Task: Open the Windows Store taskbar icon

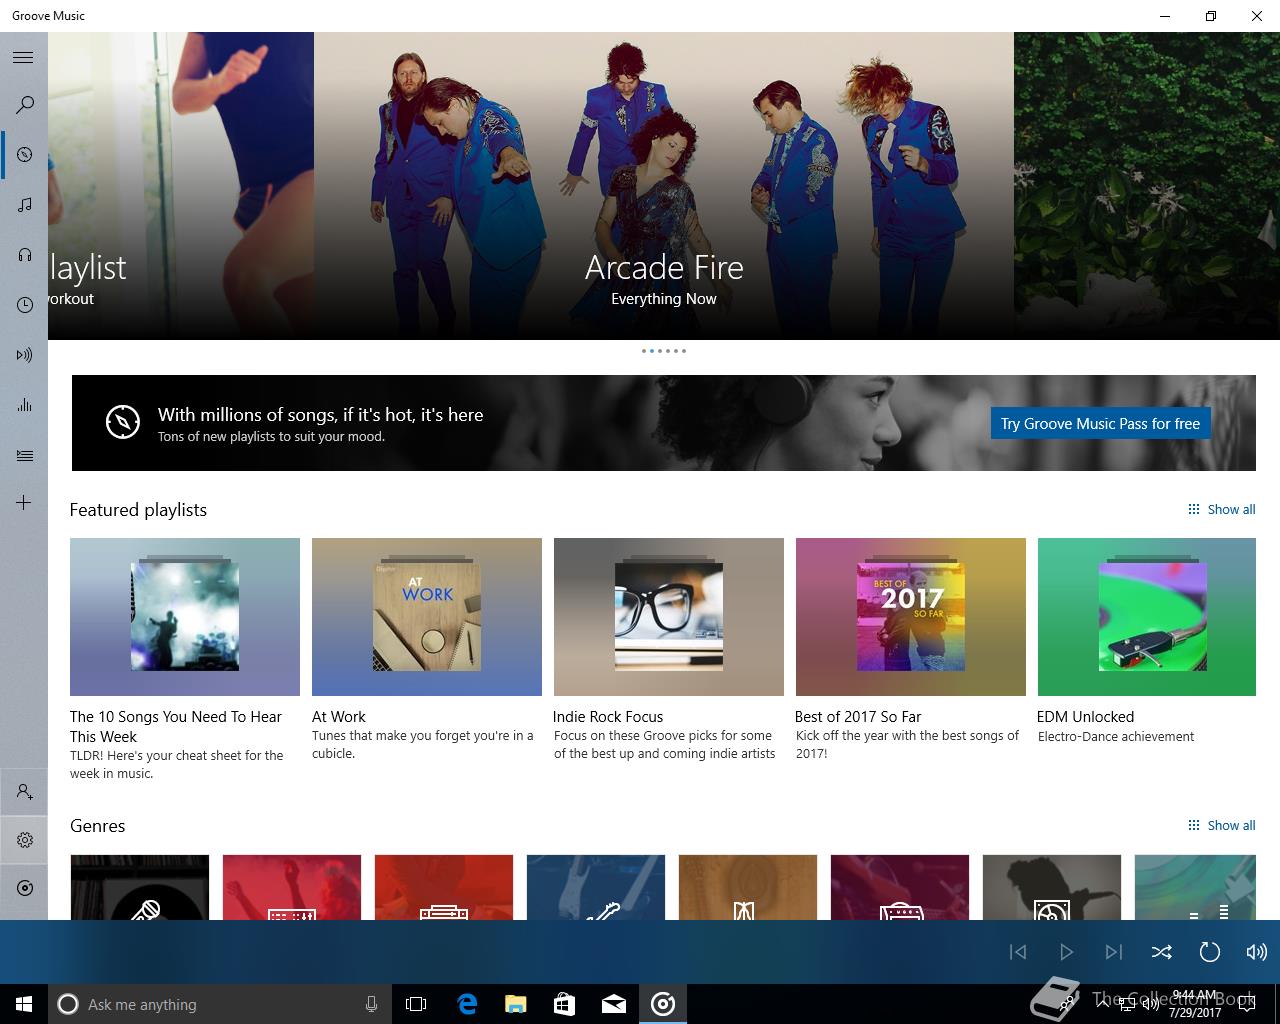Action: pos(565,1004)
